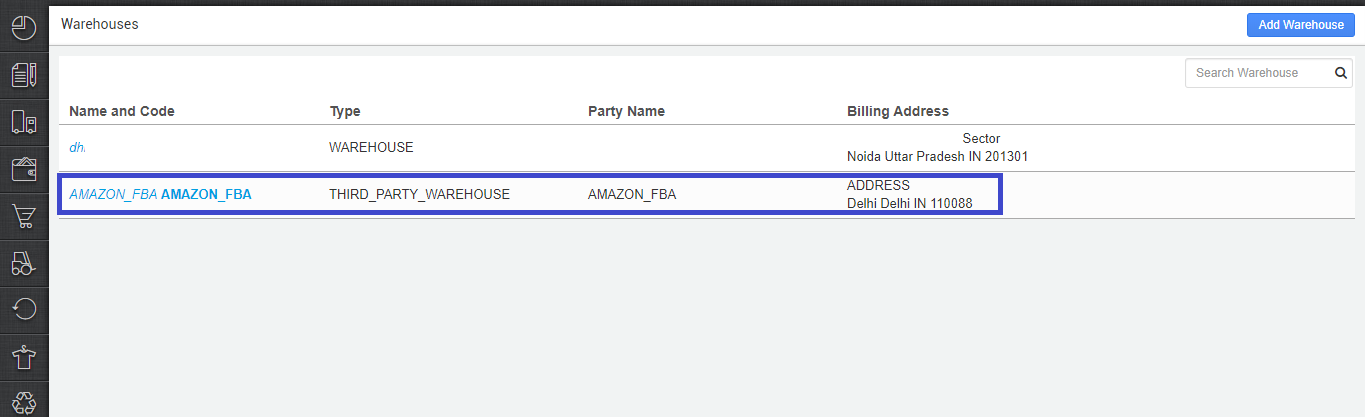Open the shirt products sidebar icon

tap(24, 356)
